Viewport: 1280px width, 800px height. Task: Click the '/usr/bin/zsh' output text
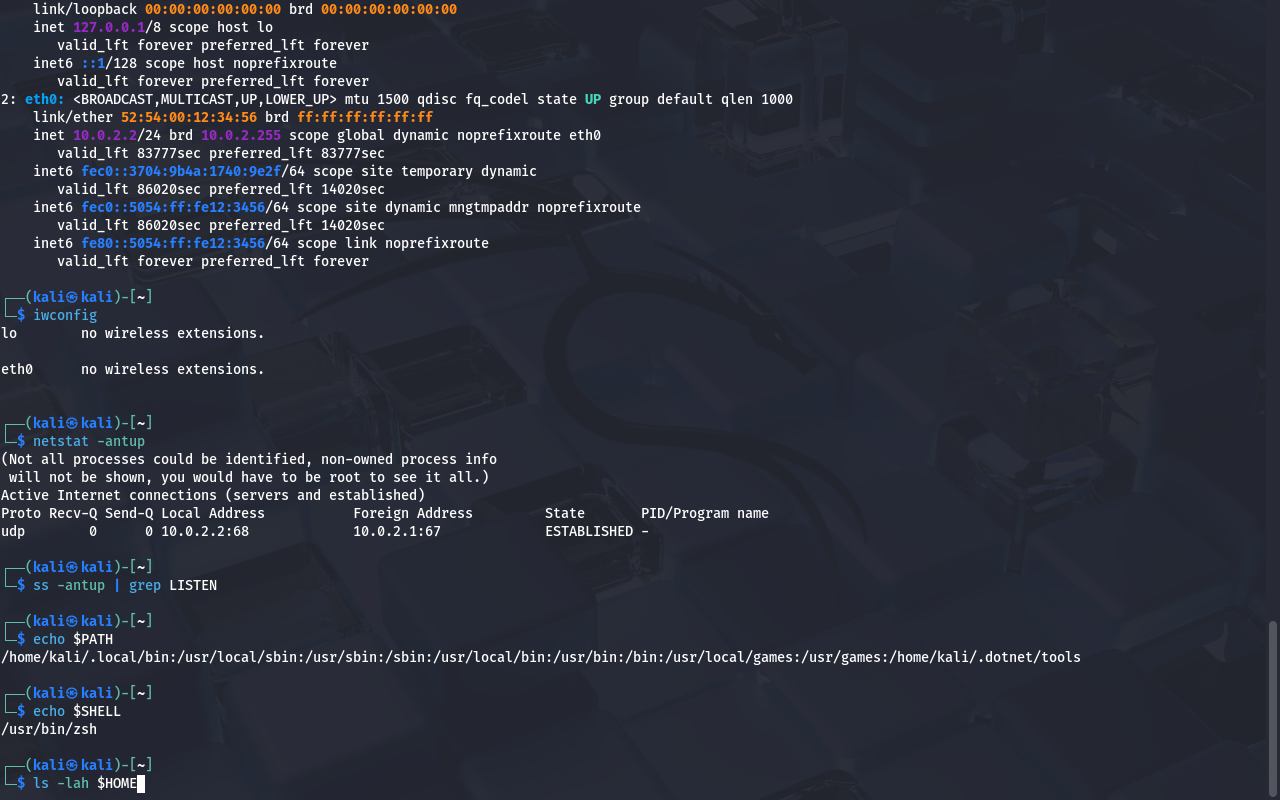pos(49,729)
